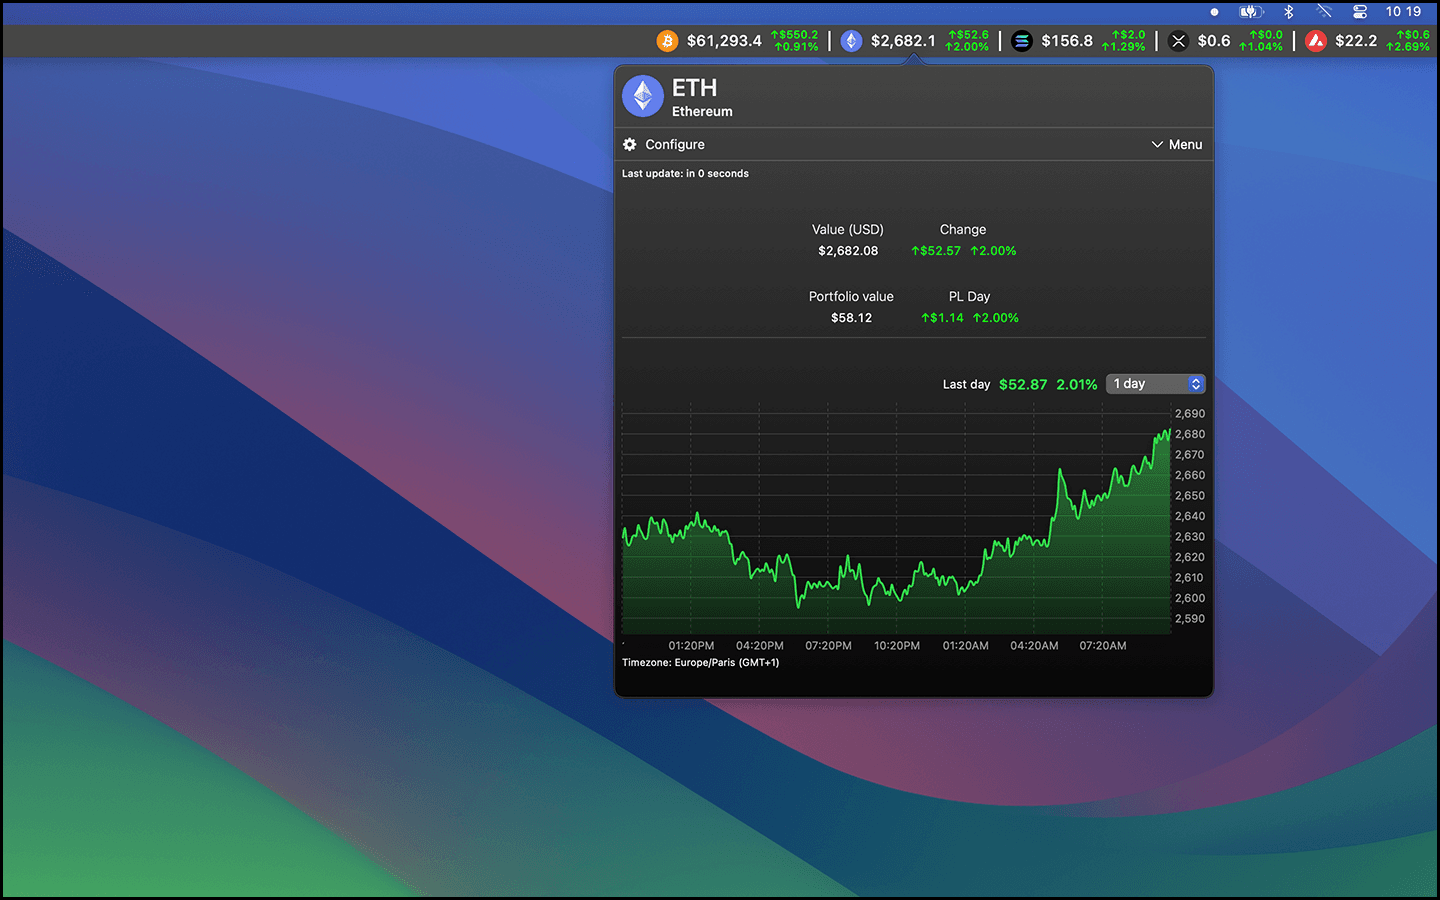Click the disabled Wi-Fi icon
The width and height of the screenshot is (1440, 900).
[x=1324, y=12]
